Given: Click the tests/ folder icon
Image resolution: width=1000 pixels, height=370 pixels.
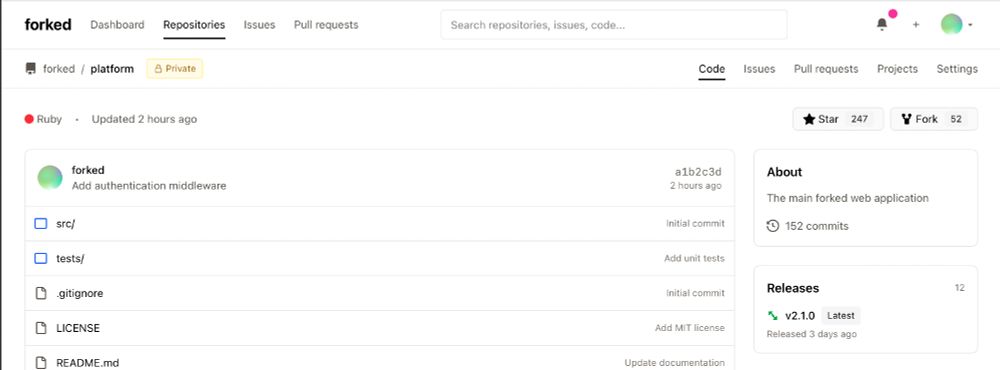Looking at the screenshot, I should pyautogui.click(x=41, y=258).
